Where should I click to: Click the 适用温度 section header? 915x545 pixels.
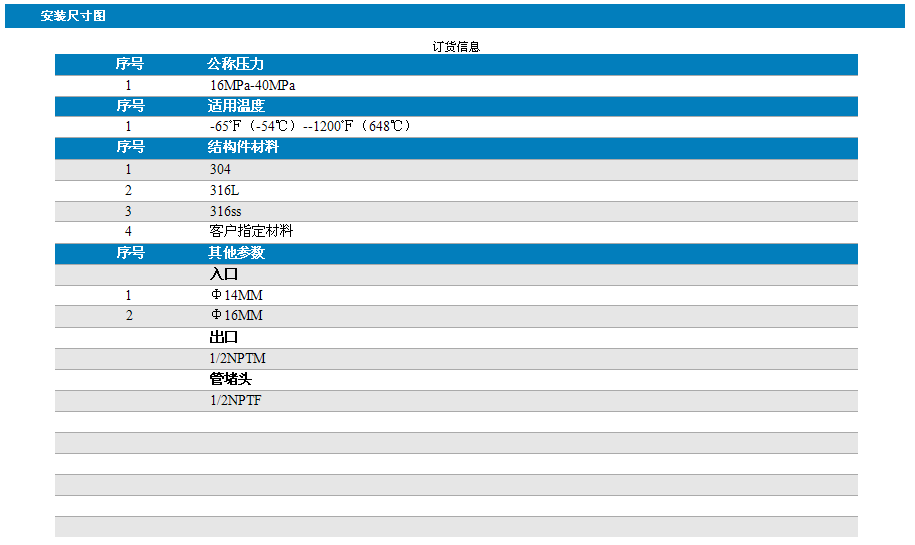point(236,106)
